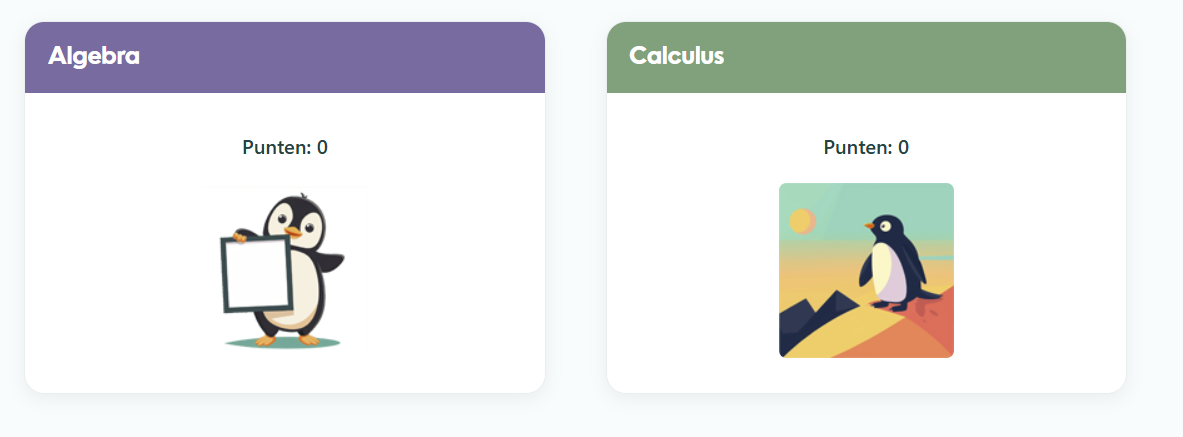Click the blank whiteboard held by penguin
Screen dimensions: 1183x437
(256, 274)
